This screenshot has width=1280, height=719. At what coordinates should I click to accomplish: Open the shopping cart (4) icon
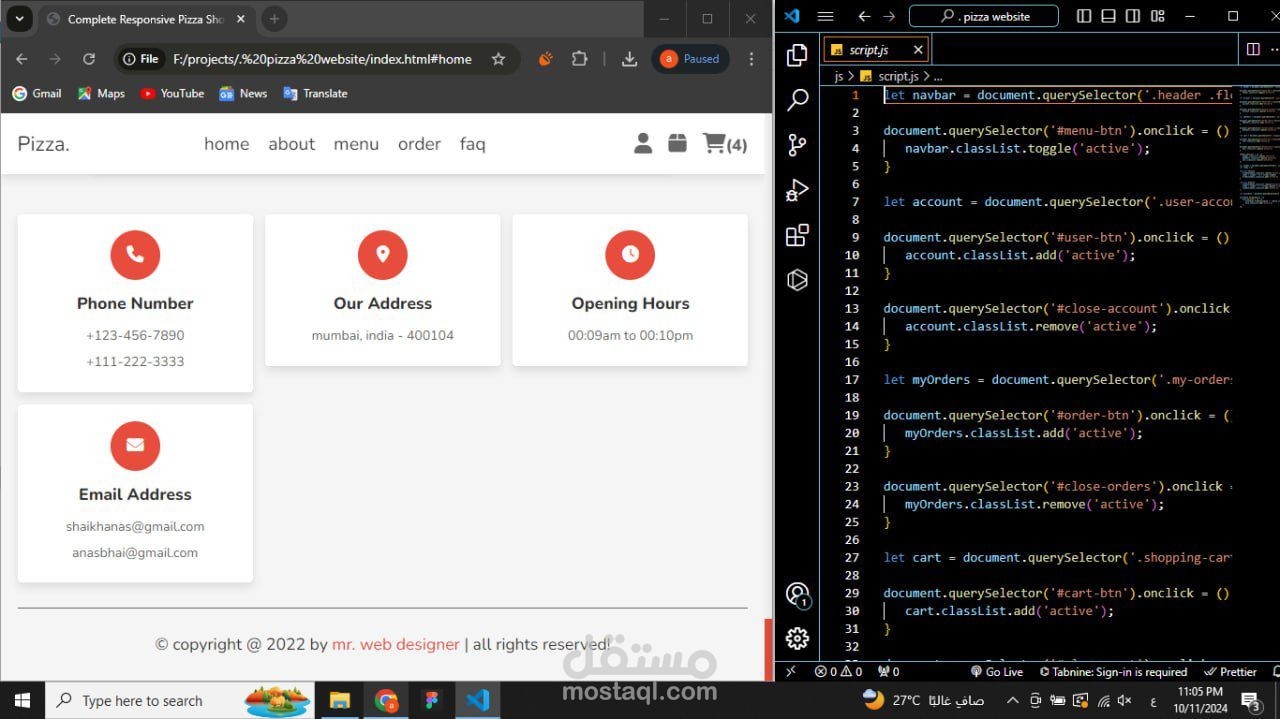click(x=725, y=144)
